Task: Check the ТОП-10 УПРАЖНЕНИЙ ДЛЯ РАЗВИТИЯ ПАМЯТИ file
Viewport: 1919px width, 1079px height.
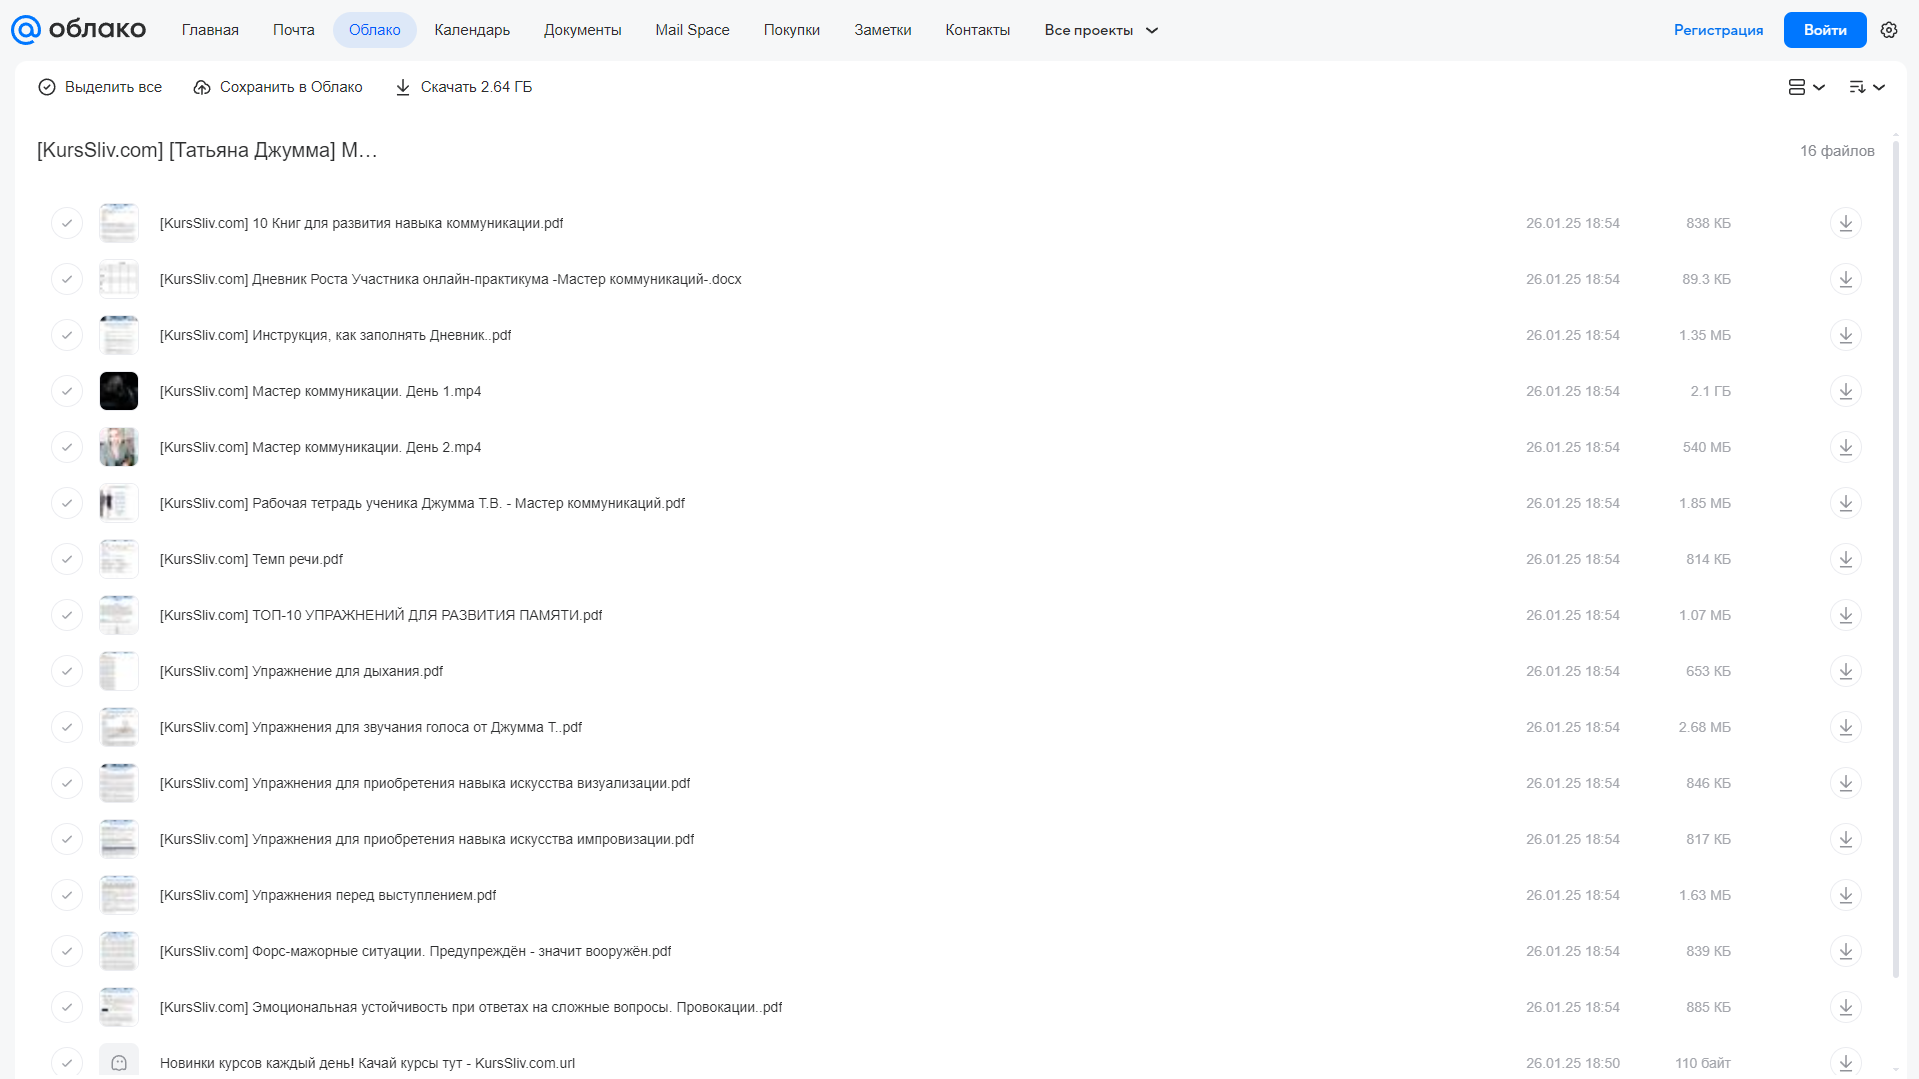Action: pyautogui.click(x=67, y=615)
